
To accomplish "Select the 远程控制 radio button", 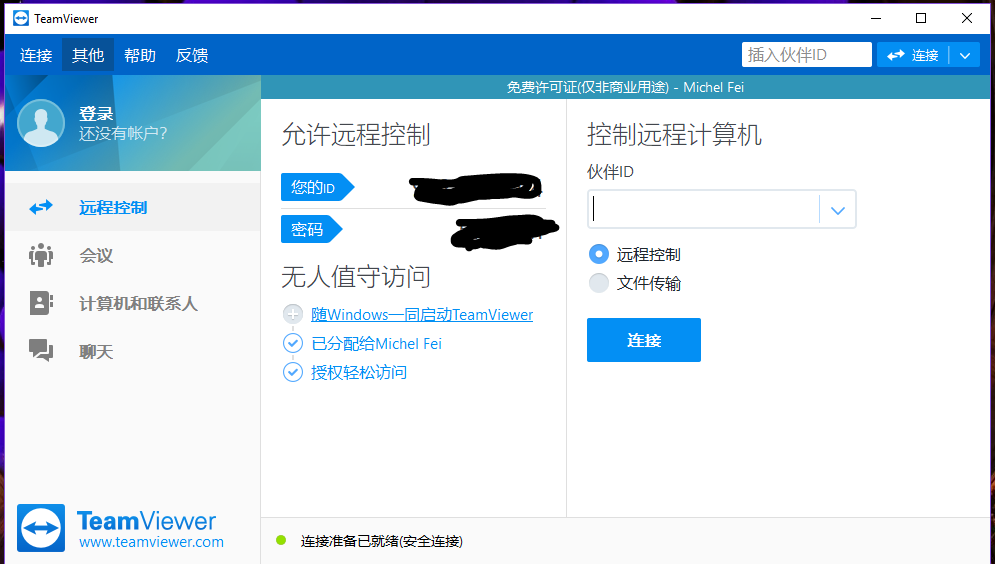I will pyautogui.click(x=598, y=254).
